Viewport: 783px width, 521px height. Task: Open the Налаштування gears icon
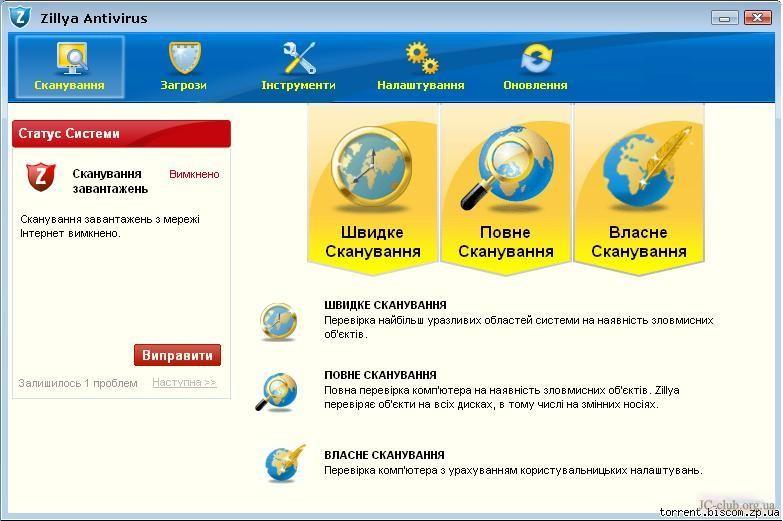421,59
